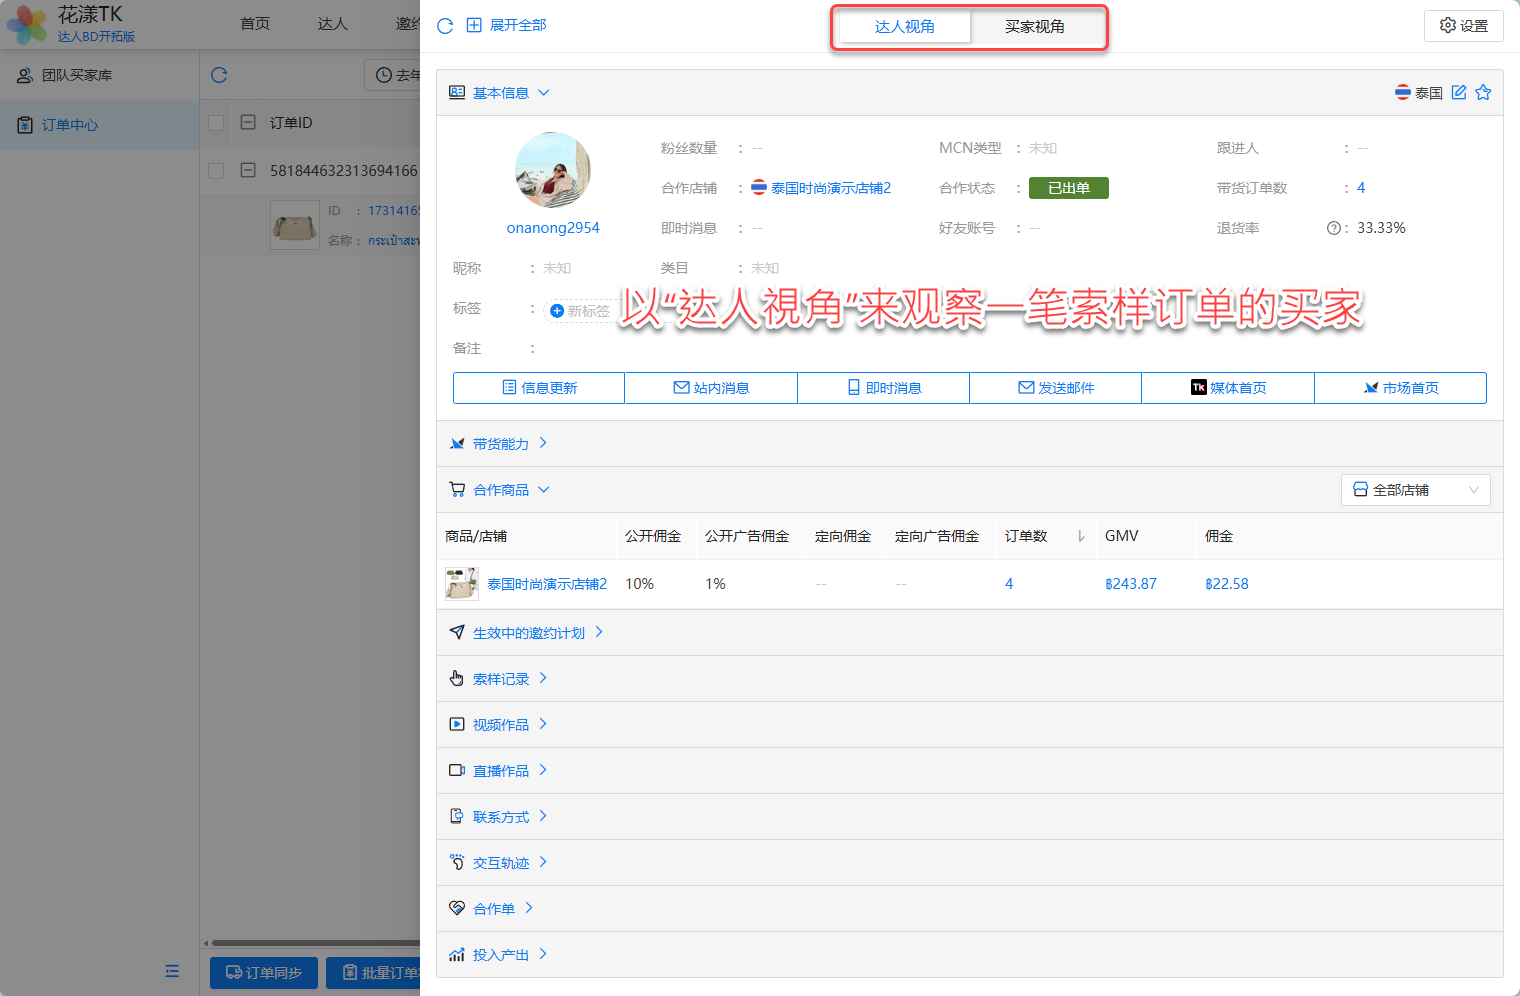Click the star favorite icon

(x=1483, y=92)
